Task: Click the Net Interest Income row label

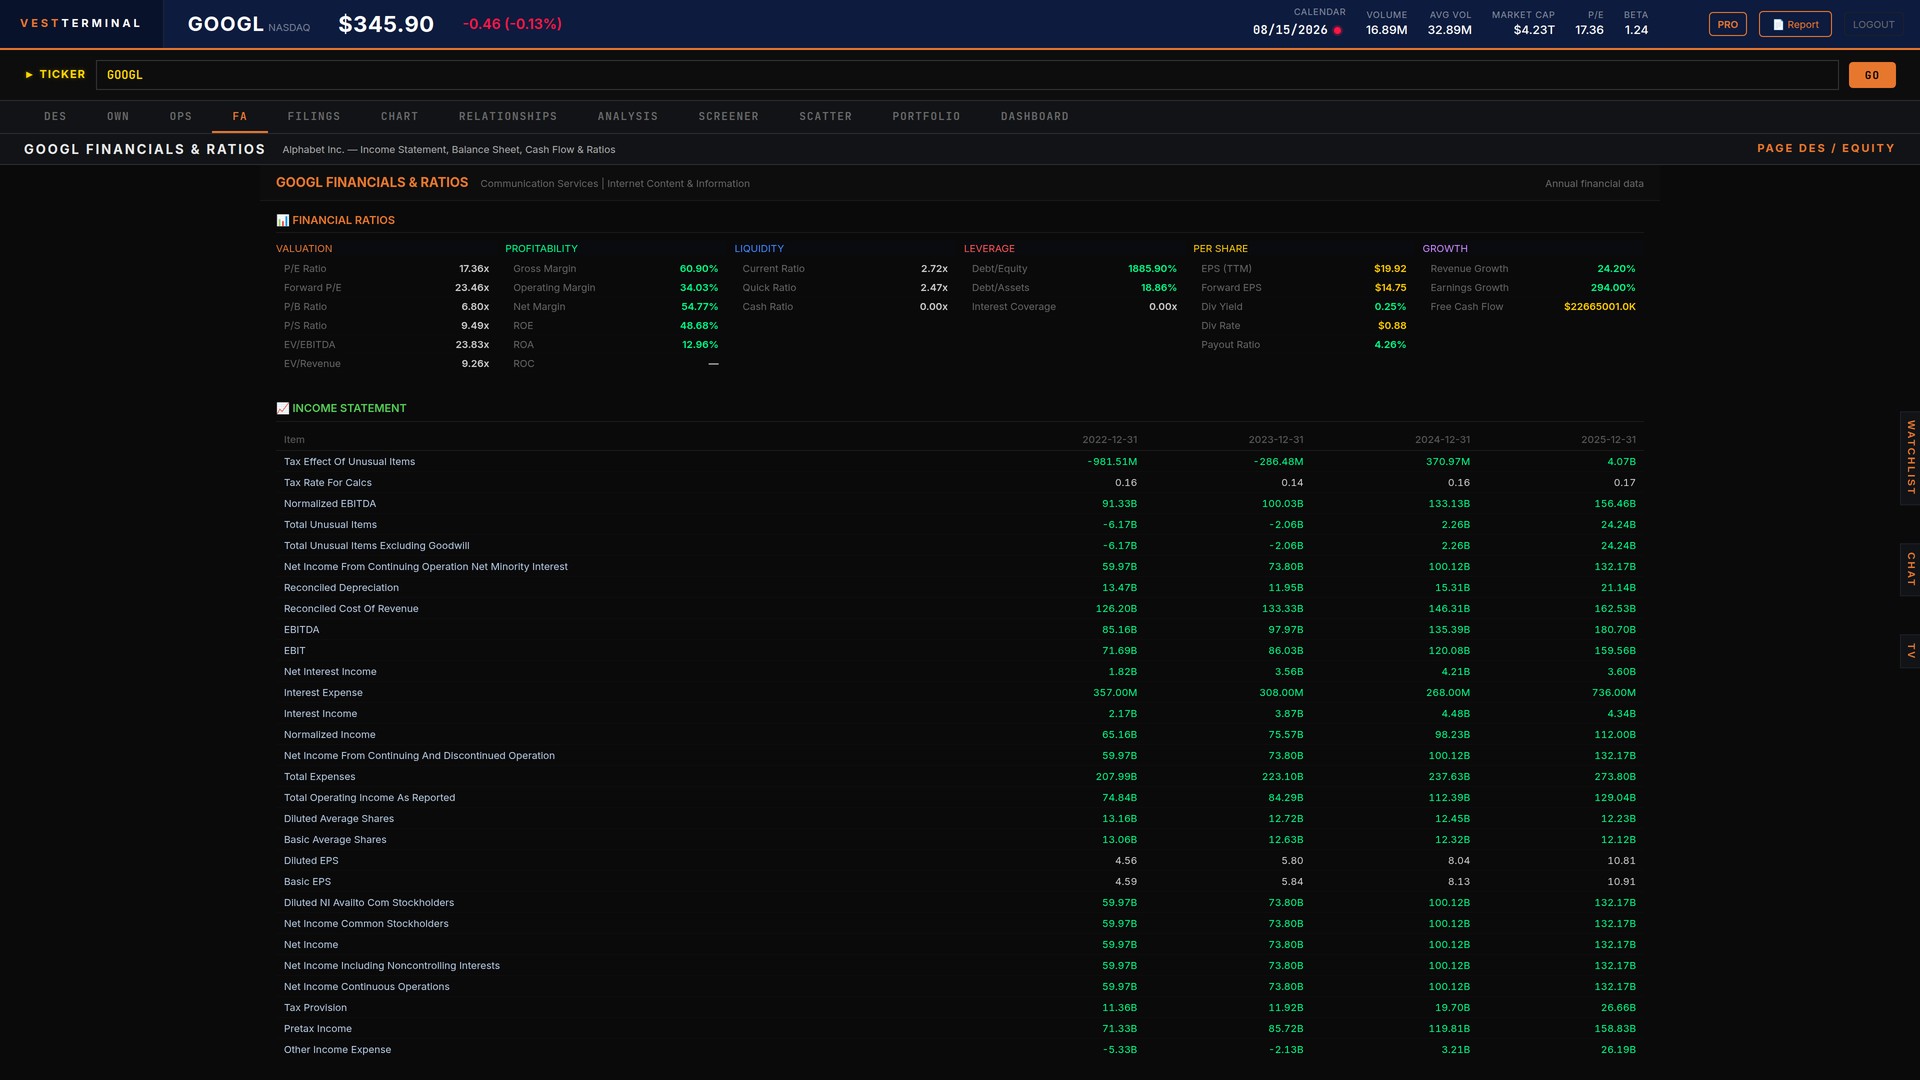Action: [x=330, y=672]
